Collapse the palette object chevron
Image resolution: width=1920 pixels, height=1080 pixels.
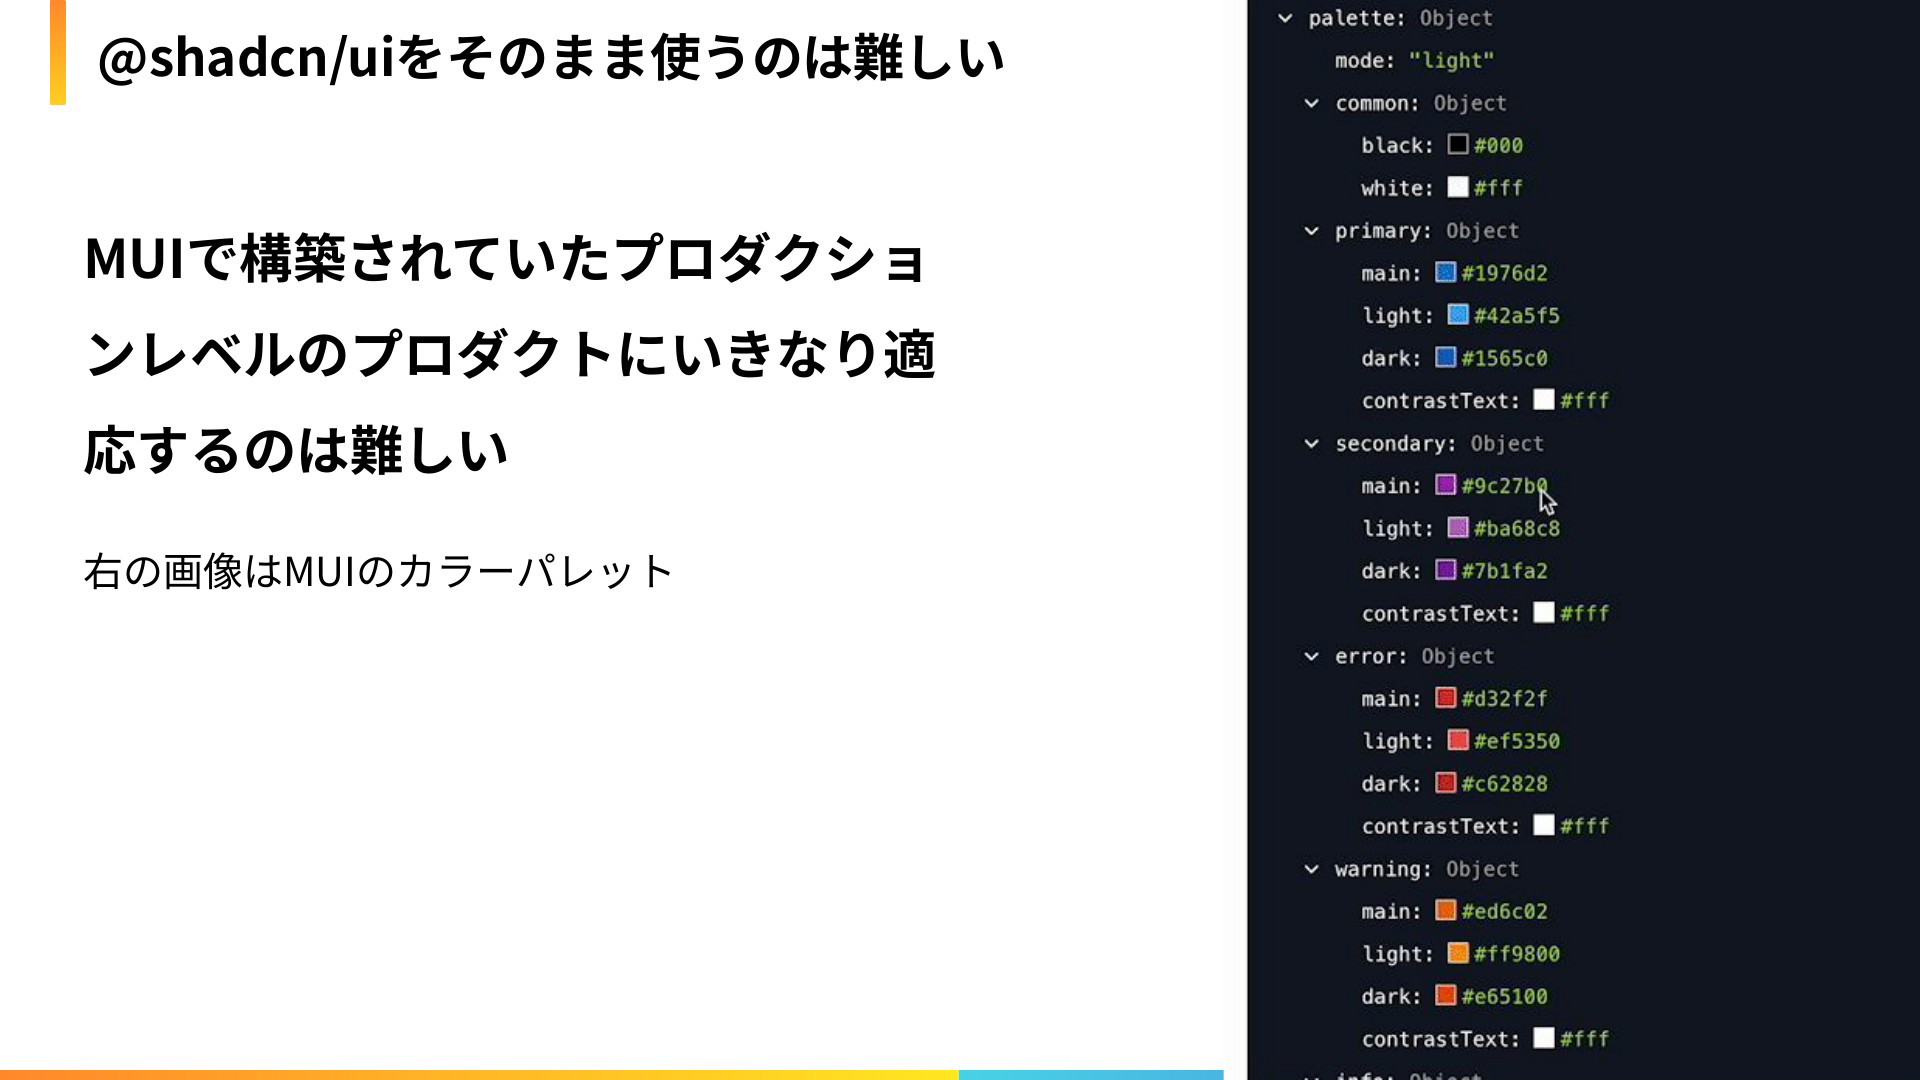click(1285, 18)
